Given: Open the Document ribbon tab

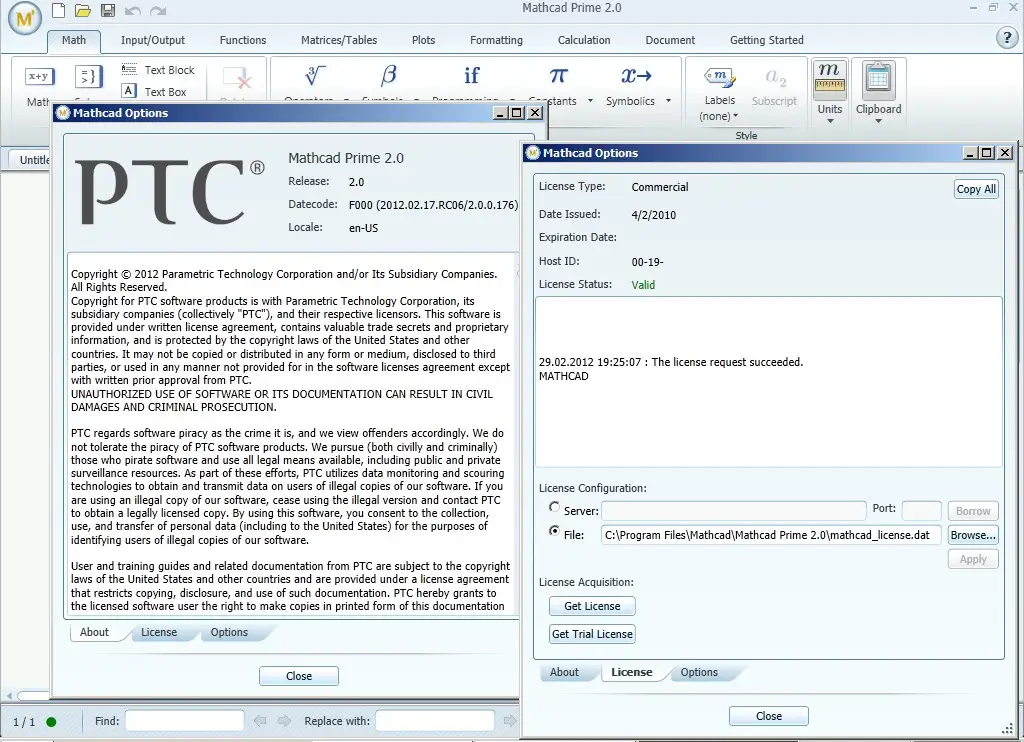Looking at the screenshot, I should (670, 40).
